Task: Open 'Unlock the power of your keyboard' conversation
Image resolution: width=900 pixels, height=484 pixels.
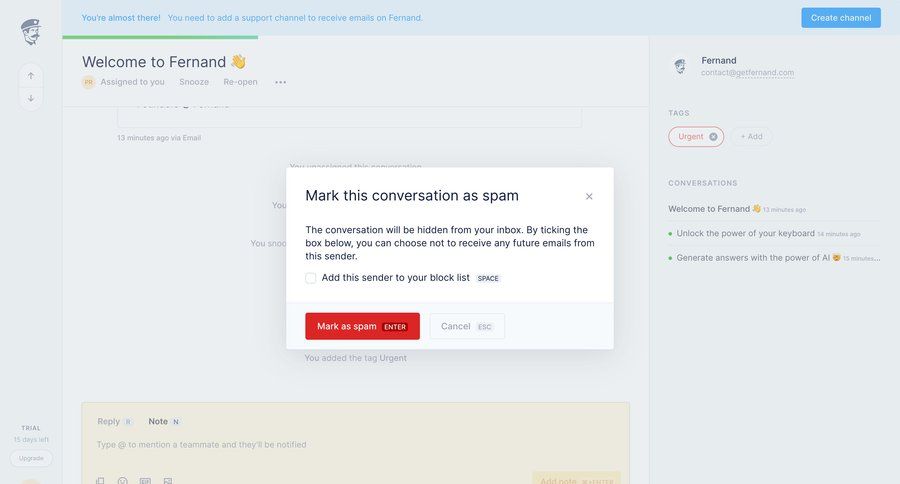Action: (x=745, y=233)
